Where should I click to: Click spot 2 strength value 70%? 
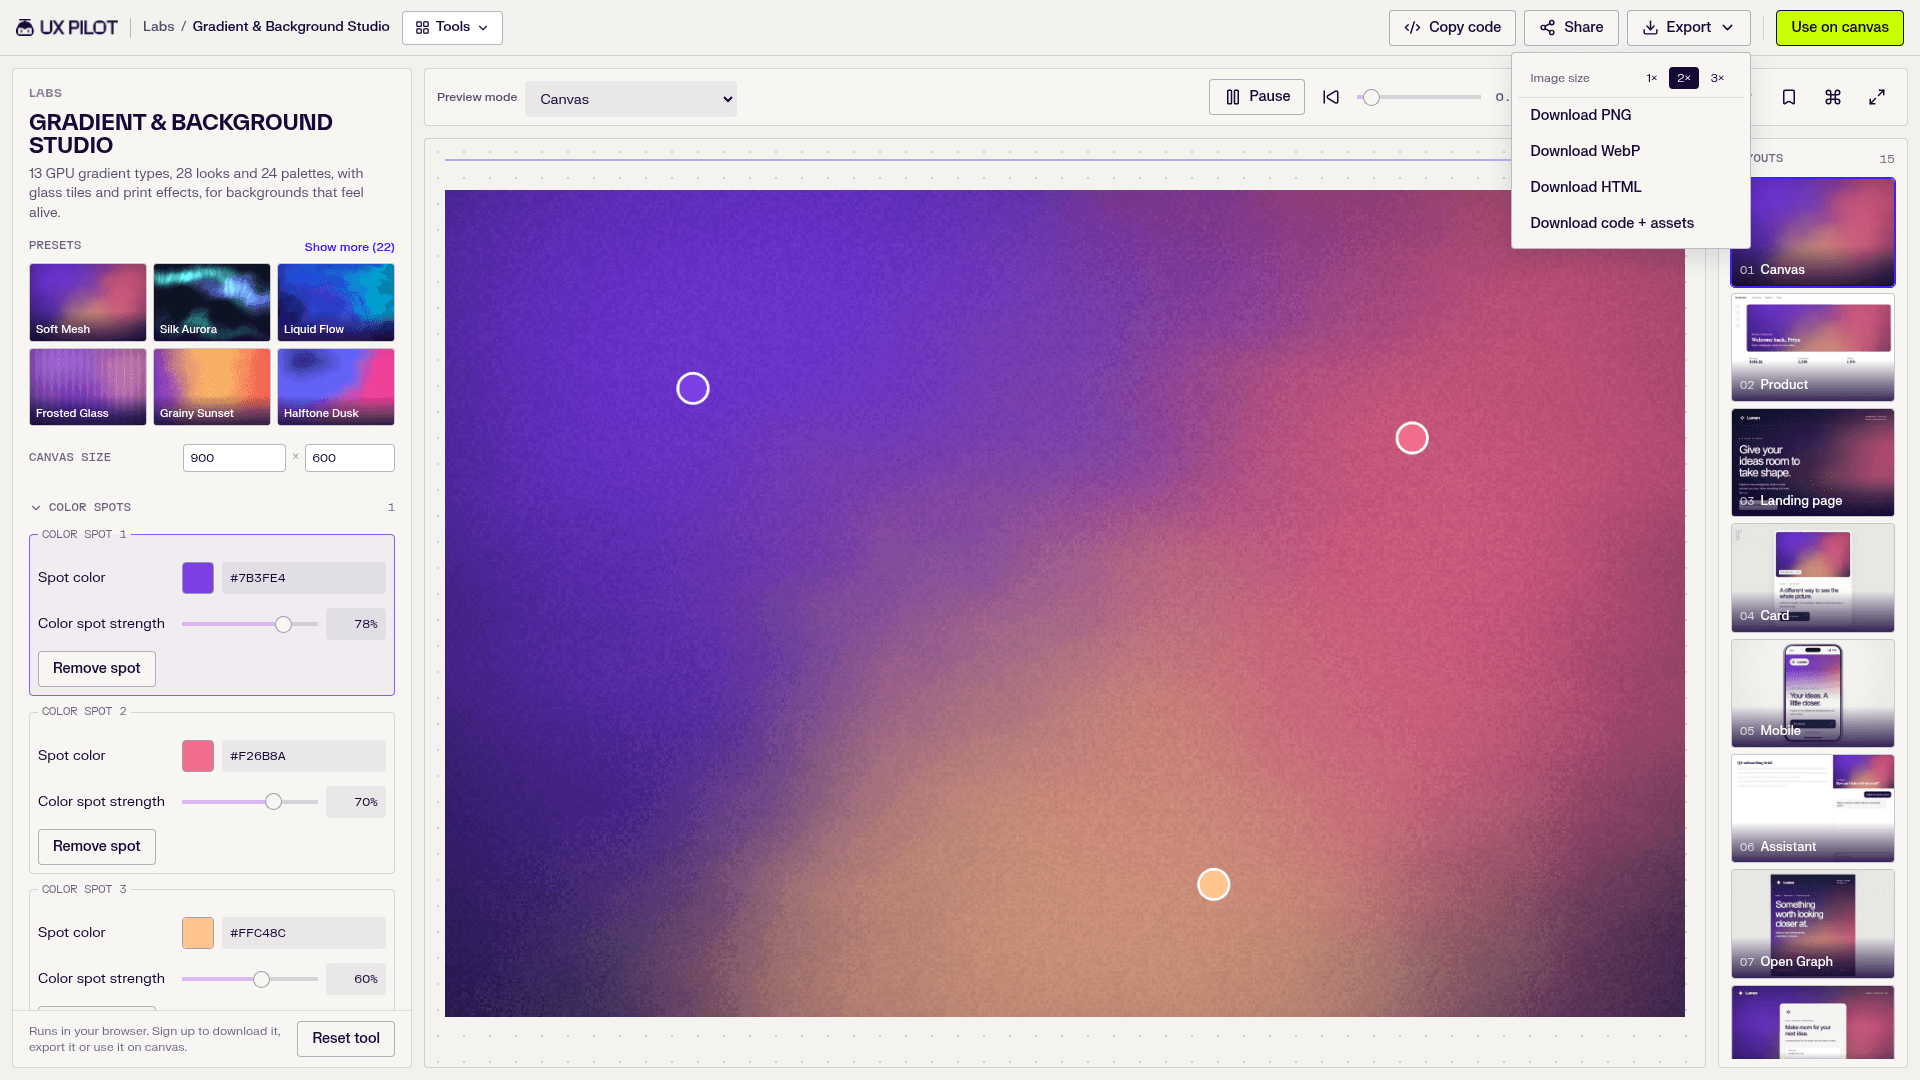click(x=356, y=802)
